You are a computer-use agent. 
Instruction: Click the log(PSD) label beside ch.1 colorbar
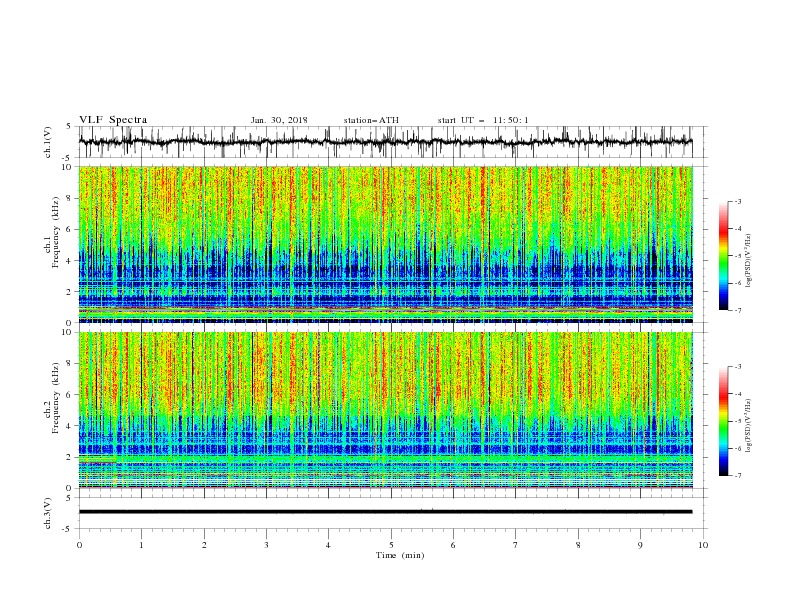(748, 261)
